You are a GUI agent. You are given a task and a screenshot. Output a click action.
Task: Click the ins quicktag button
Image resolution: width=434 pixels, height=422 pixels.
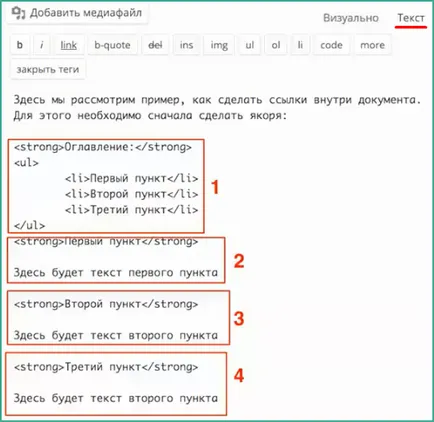(186, 45)
